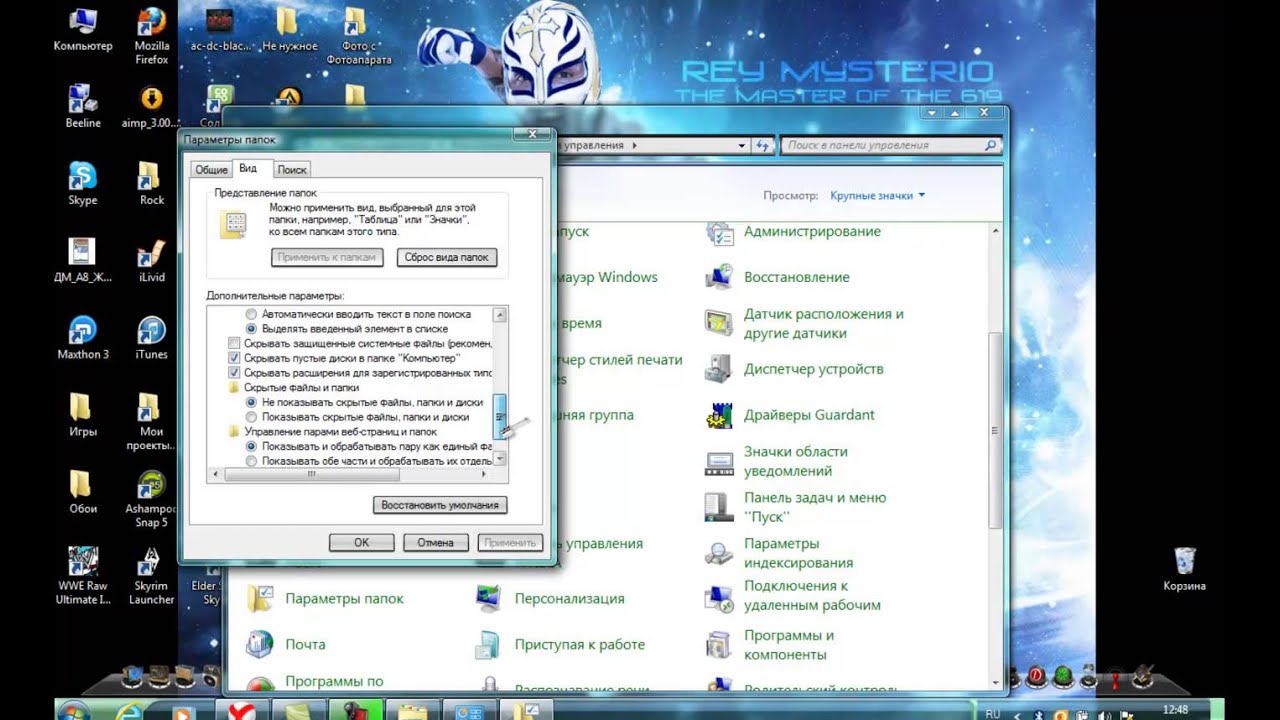
Task: Show hidden tray icons arrow
Action: (1017, 715)
